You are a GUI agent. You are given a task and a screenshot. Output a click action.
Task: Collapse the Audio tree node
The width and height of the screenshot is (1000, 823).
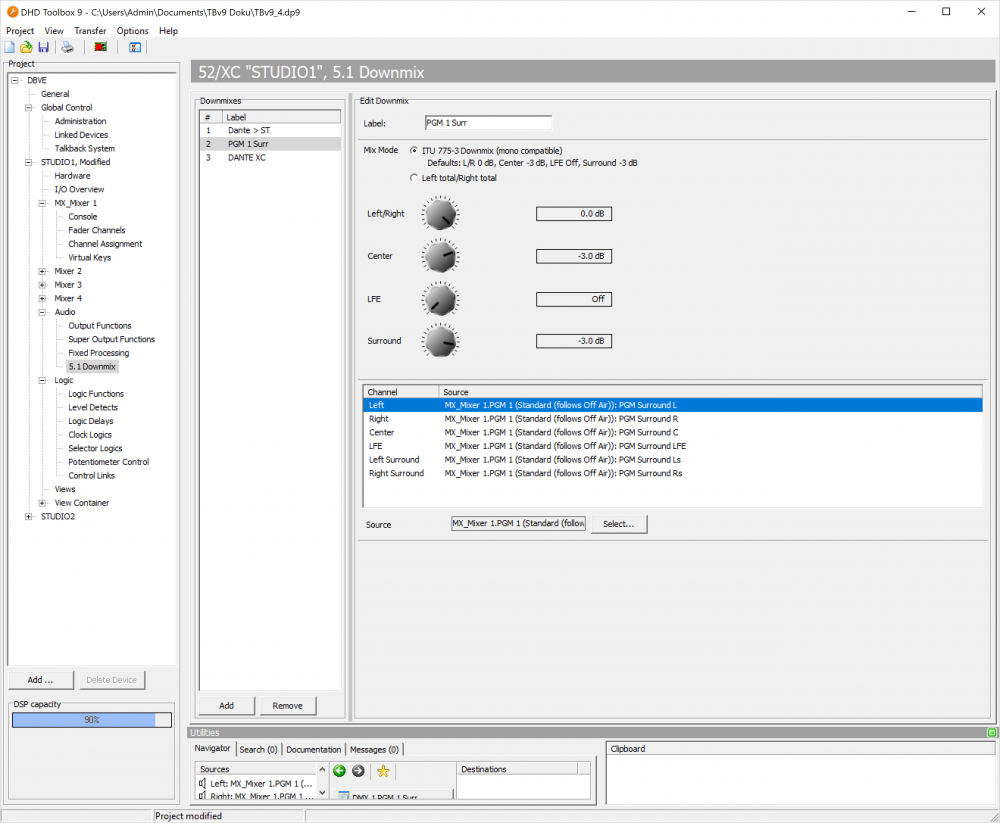pos(43,312)
